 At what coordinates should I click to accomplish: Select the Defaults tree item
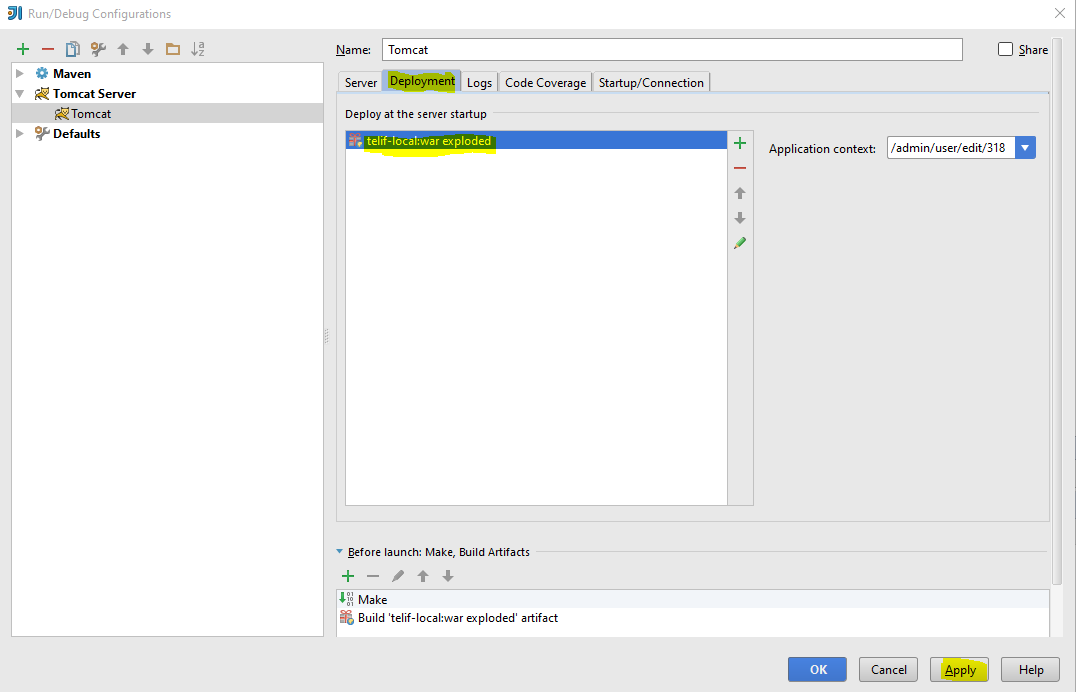click(76, 133)
